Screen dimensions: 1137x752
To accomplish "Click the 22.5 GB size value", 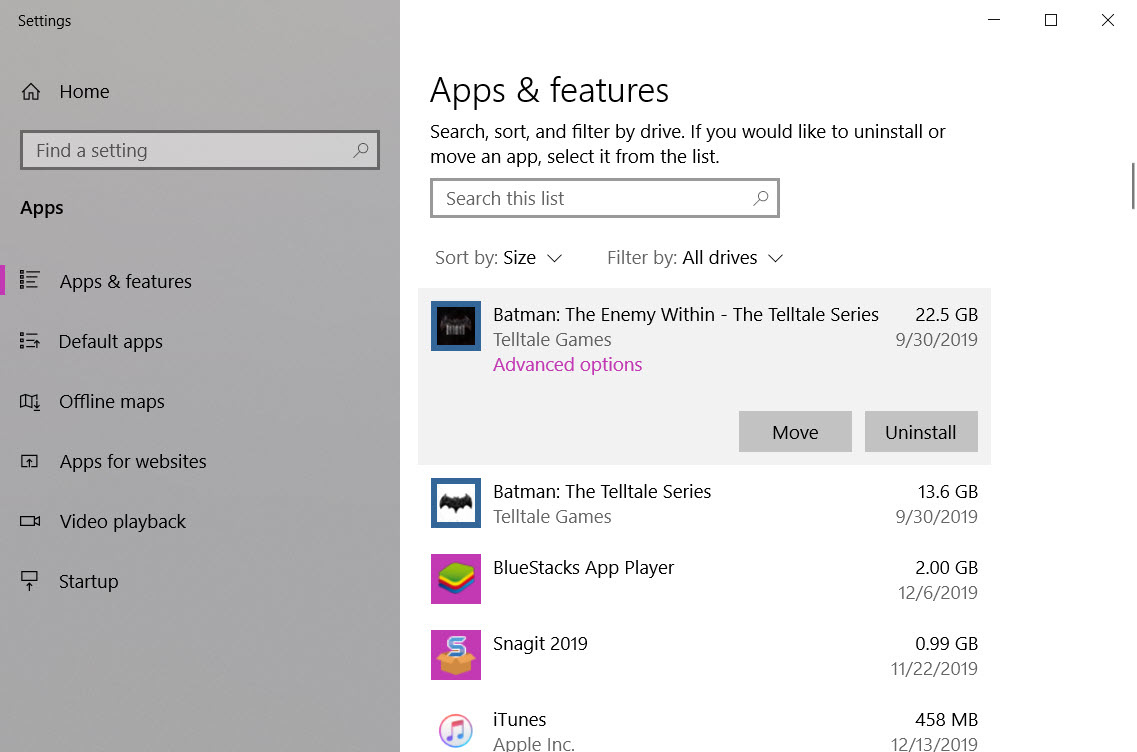I will click(x=946, y=315).
